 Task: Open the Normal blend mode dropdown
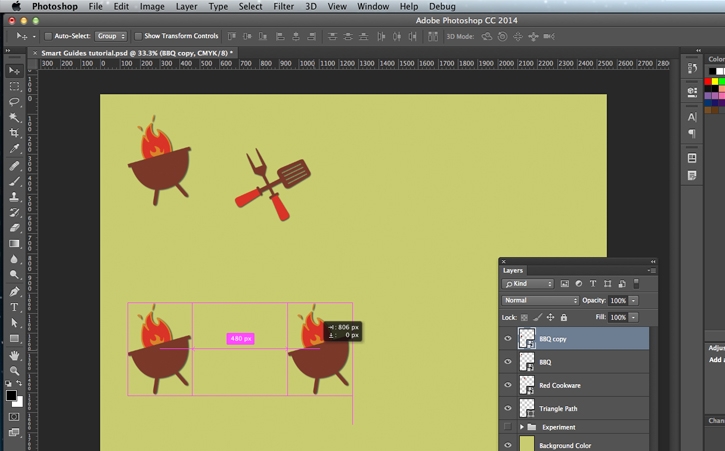click(541, 300)
